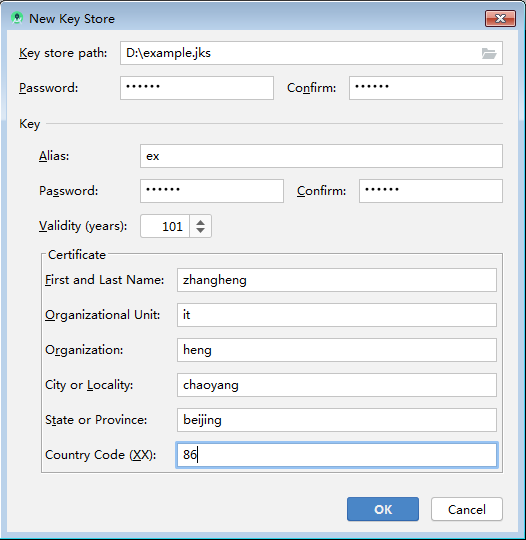526x540 pixels.
Task: Click the Organizational Unit field
Action: point(337,315)
